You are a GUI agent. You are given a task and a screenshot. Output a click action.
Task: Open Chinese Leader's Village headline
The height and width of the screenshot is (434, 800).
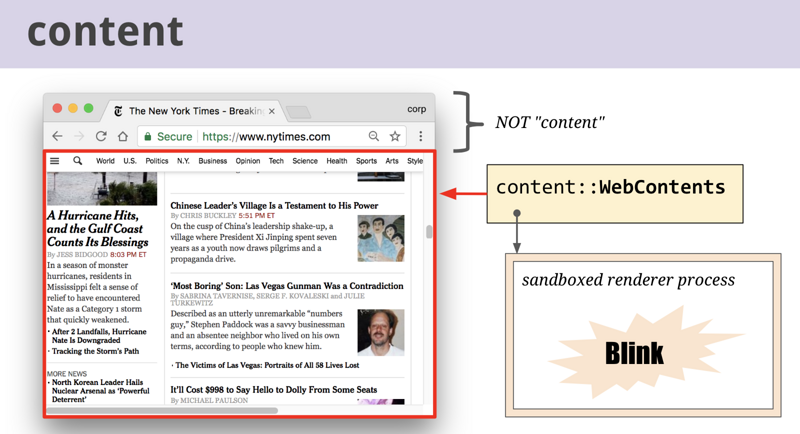pos(274,206)
